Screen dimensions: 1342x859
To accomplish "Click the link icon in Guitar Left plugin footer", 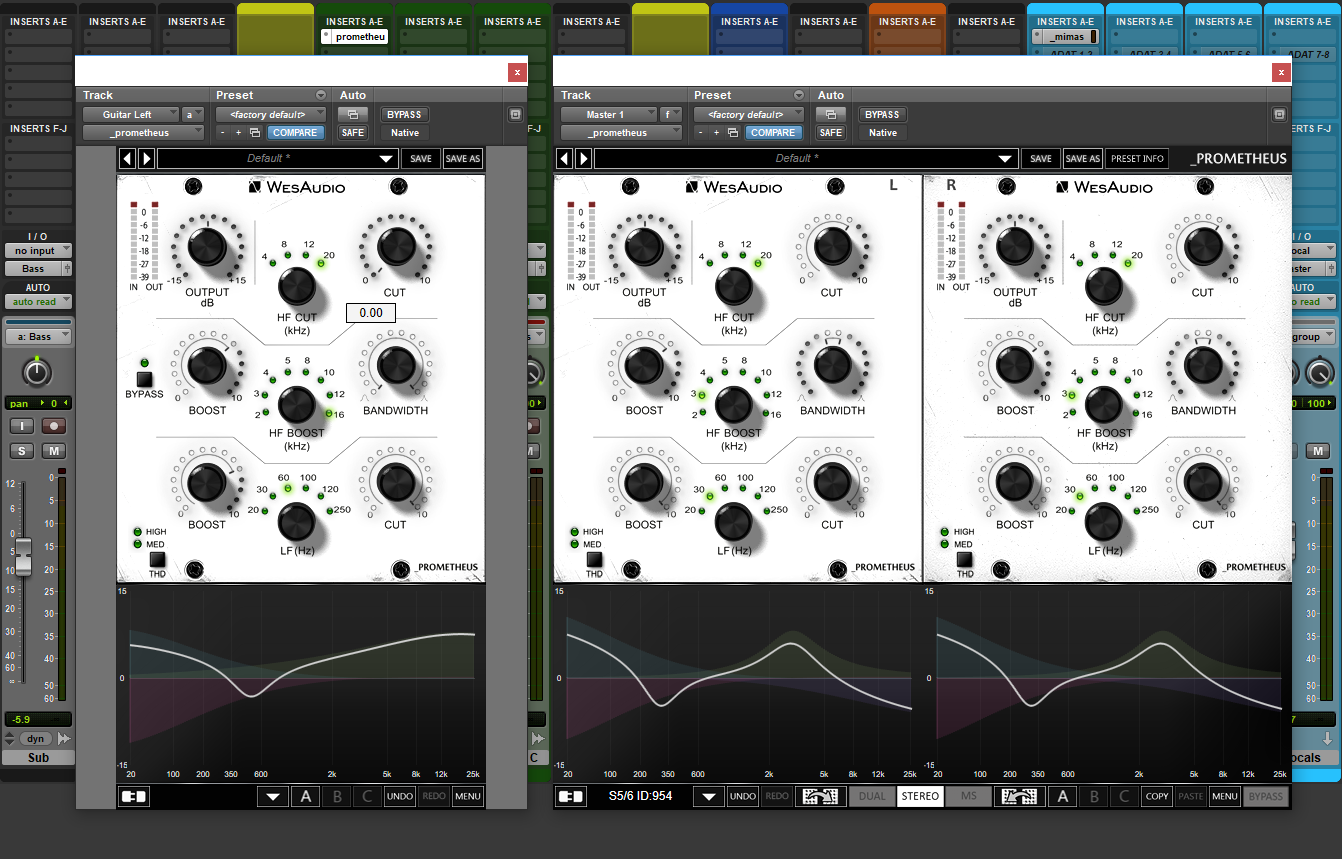I will coord(133,797).
